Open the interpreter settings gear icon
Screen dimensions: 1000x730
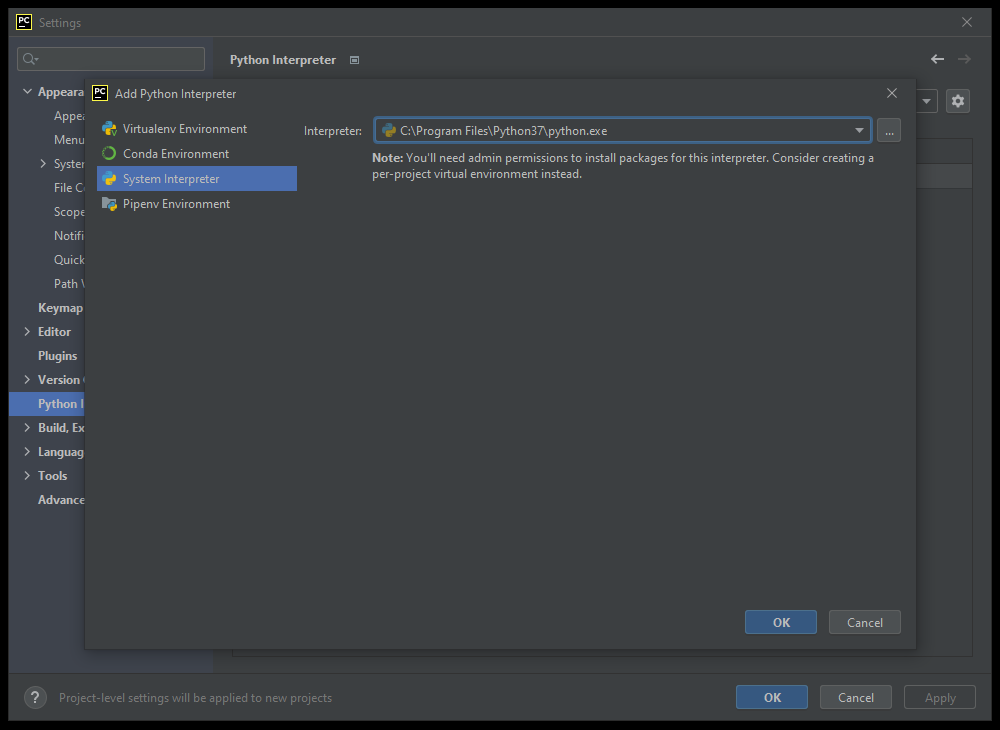click(958, 101)
